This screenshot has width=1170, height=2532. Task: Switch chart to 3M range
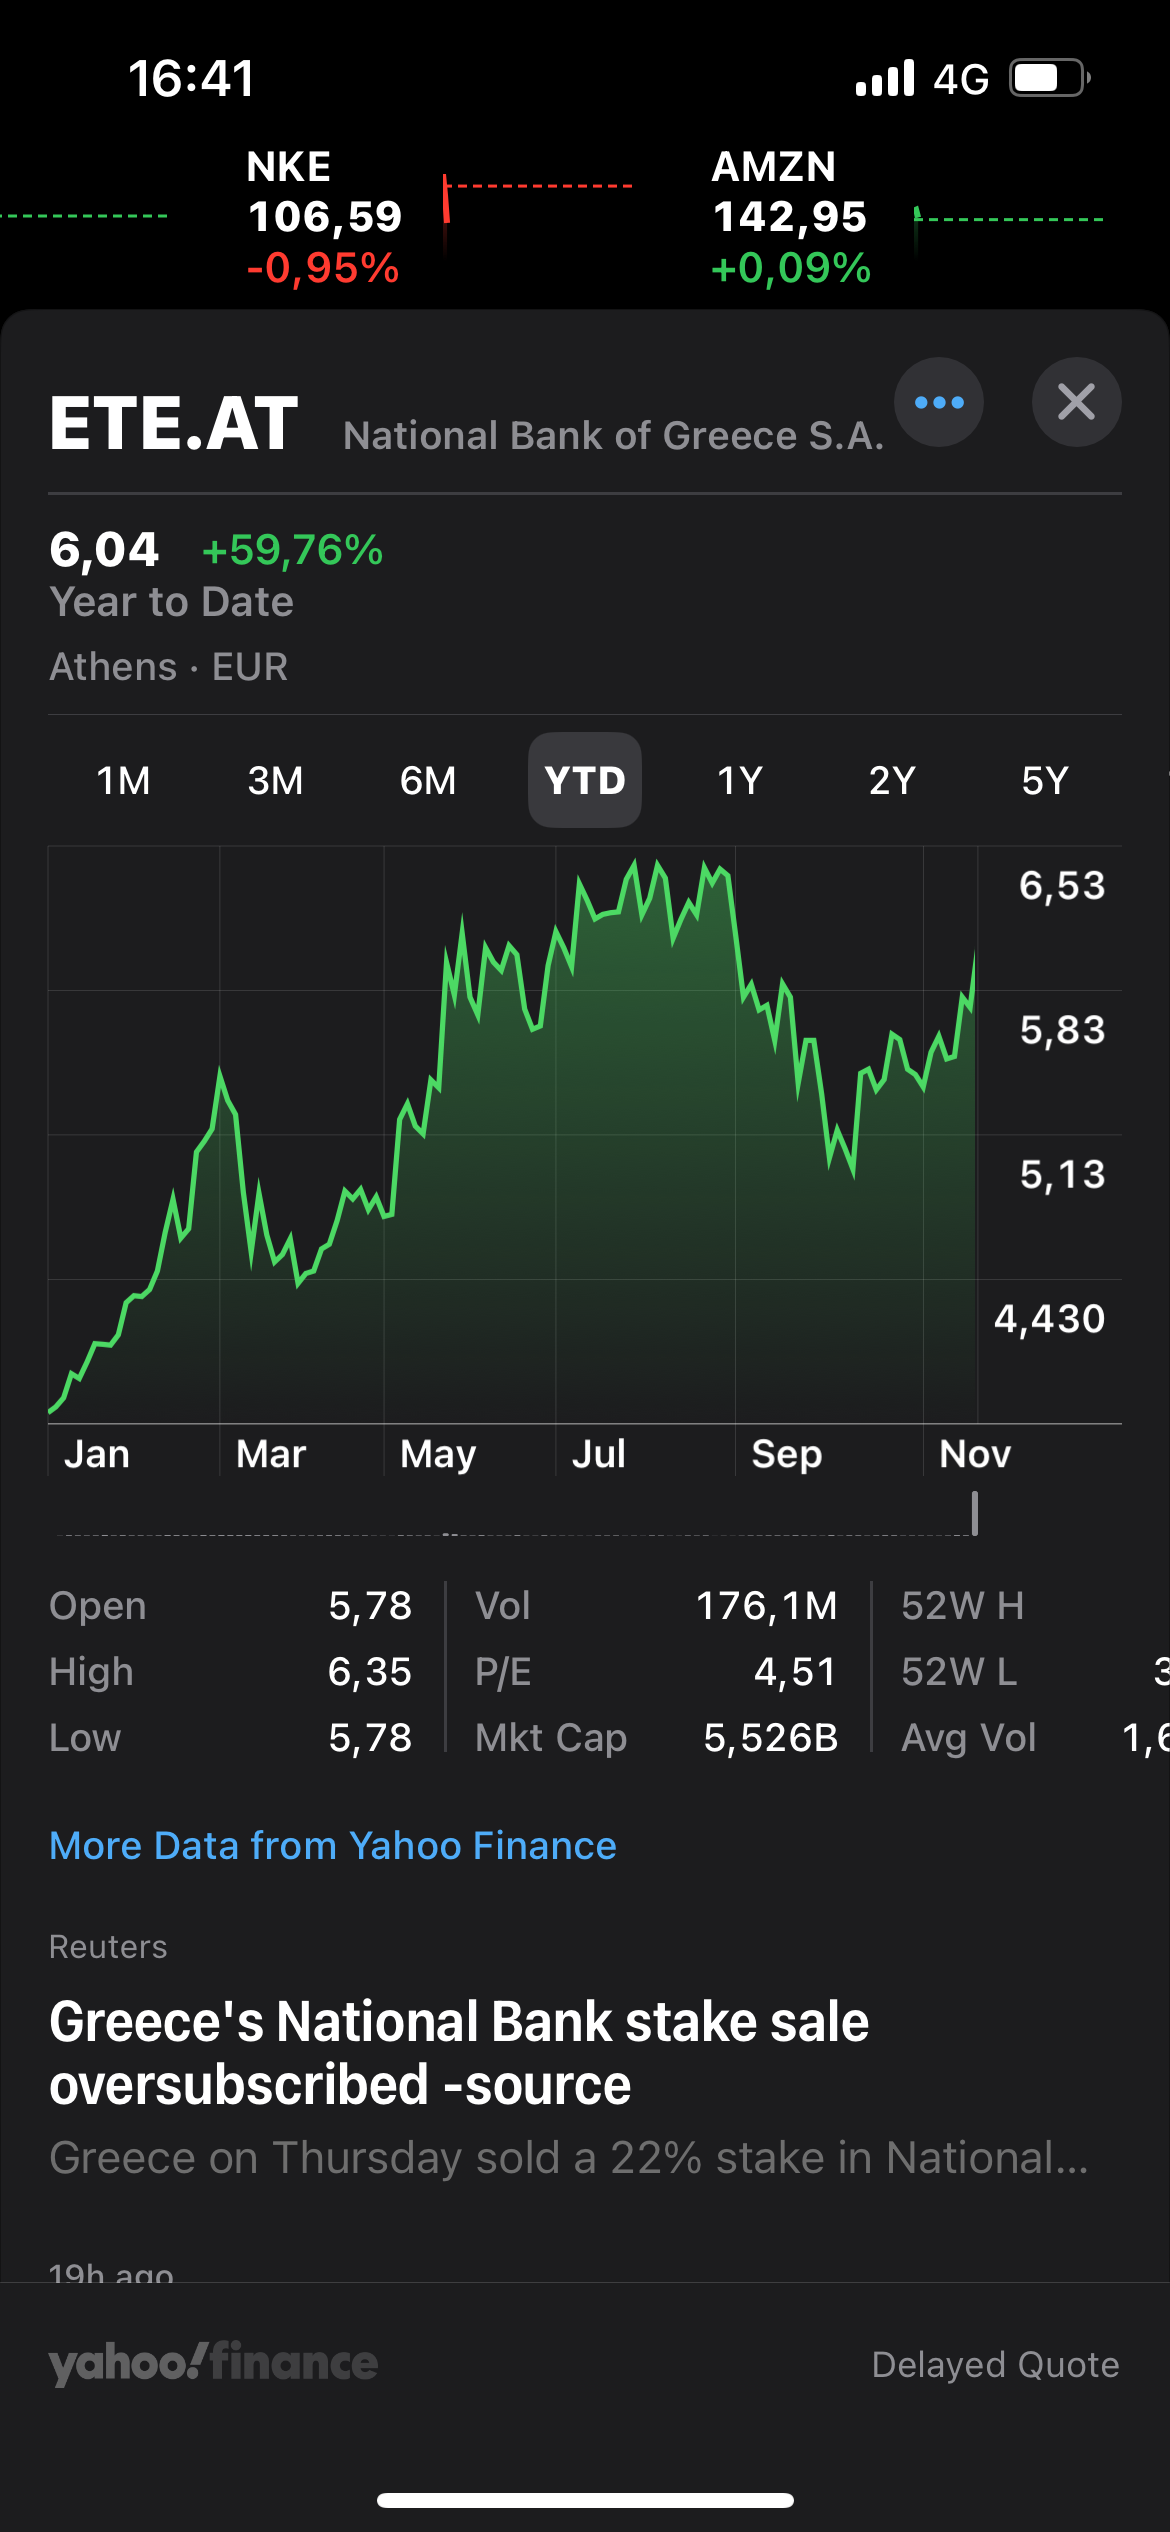[x=275, y=780]
